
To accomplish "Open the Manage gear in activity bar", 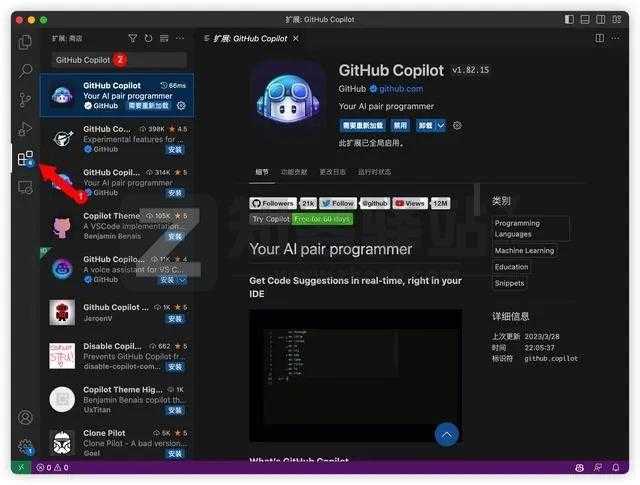I will (x=25, y=446).
